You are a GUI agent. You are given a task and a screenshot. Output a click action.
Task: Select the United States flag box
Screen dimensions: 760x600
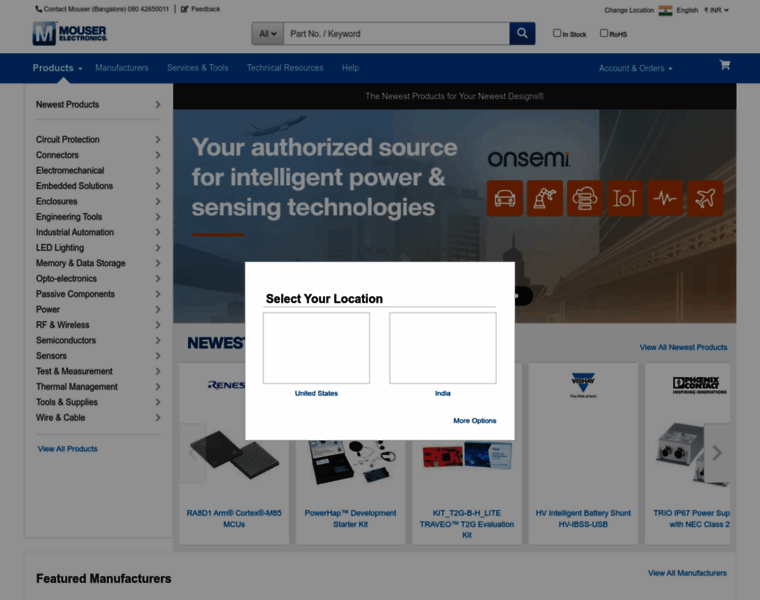click(316, 348)
